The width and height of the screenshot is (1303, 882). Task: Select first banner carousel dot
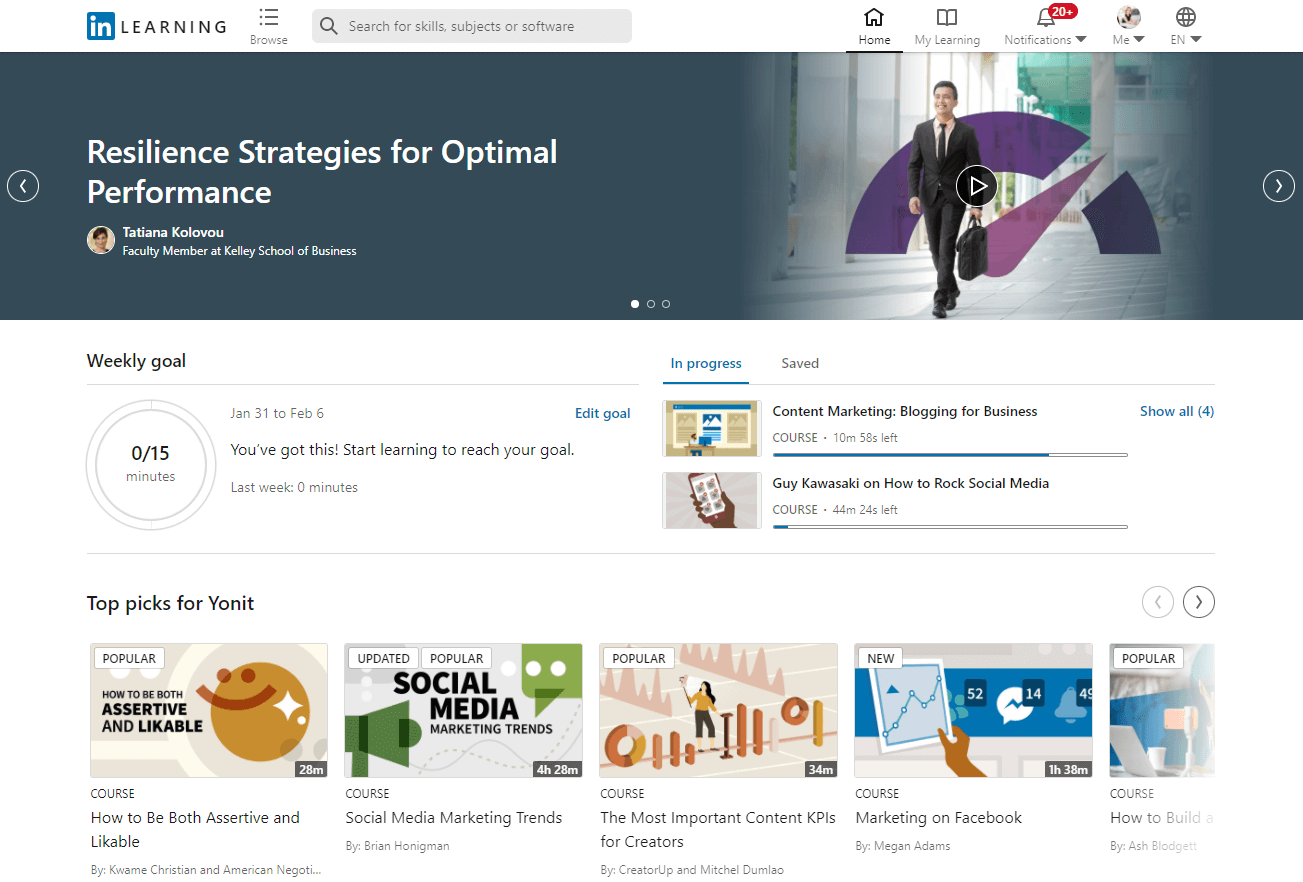pos(635,304)
